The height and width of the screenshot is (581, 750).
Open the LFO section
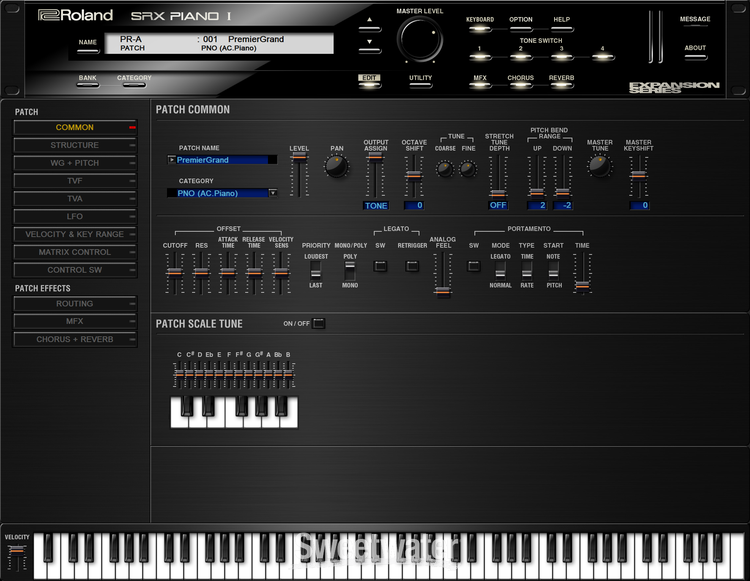75,216
